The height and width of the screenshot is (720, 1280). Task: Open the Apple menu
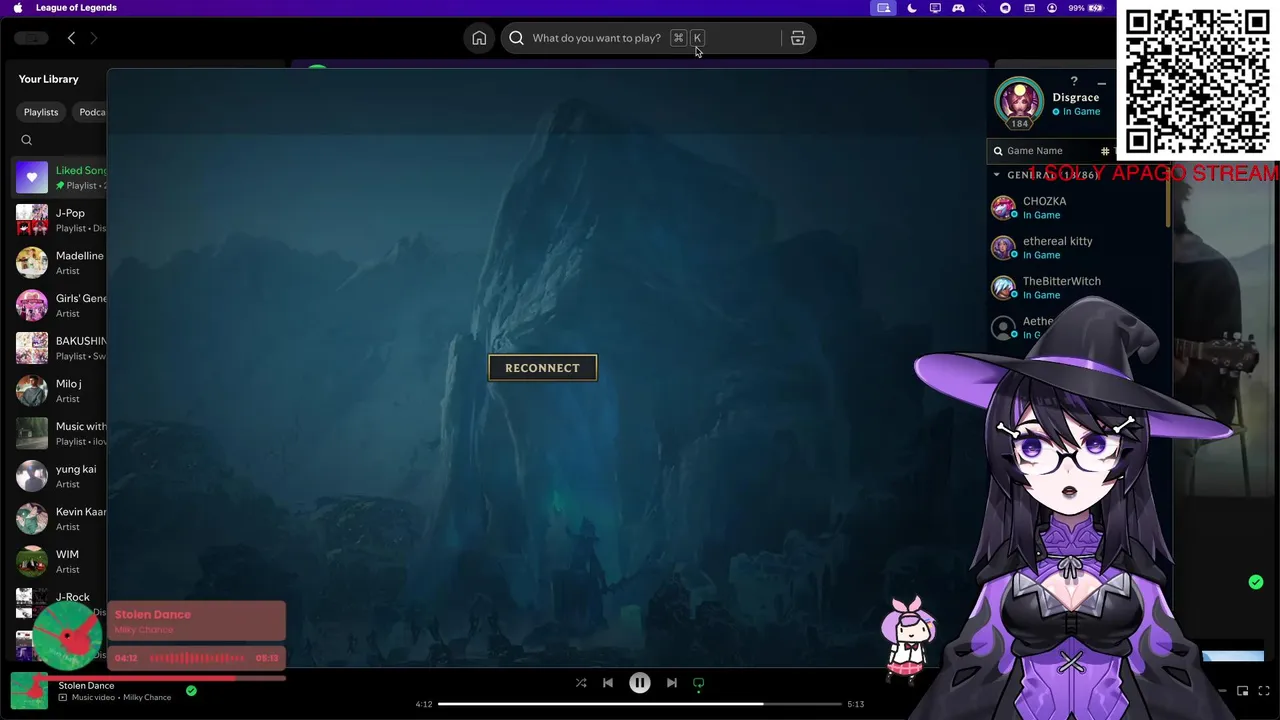click(18, 8)
